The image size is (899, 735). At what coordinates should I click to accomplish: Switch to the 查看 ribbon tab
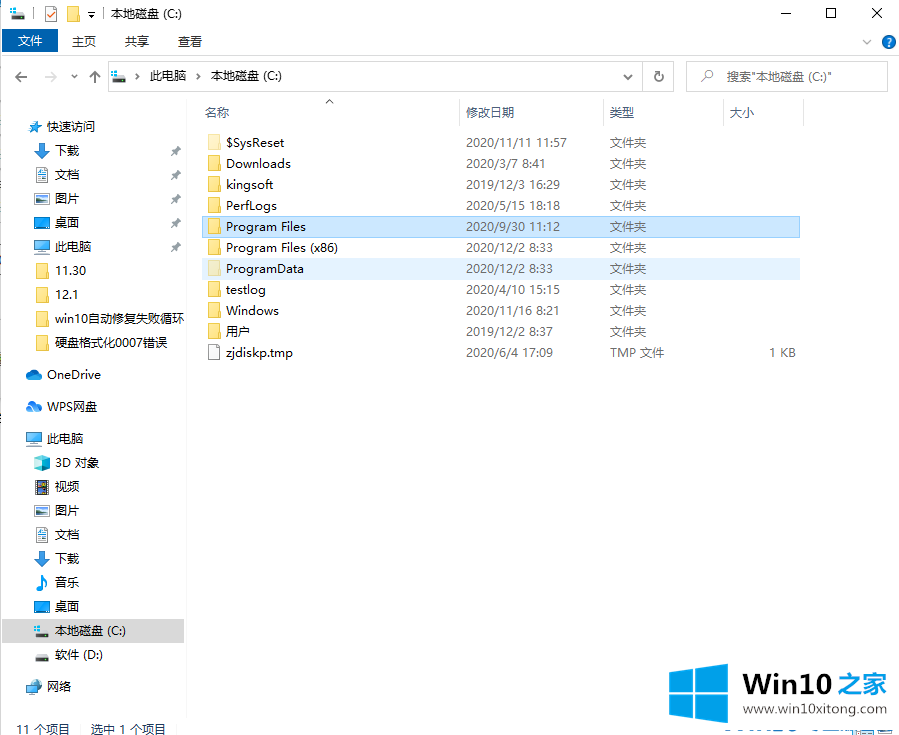(x=190, y=41)
